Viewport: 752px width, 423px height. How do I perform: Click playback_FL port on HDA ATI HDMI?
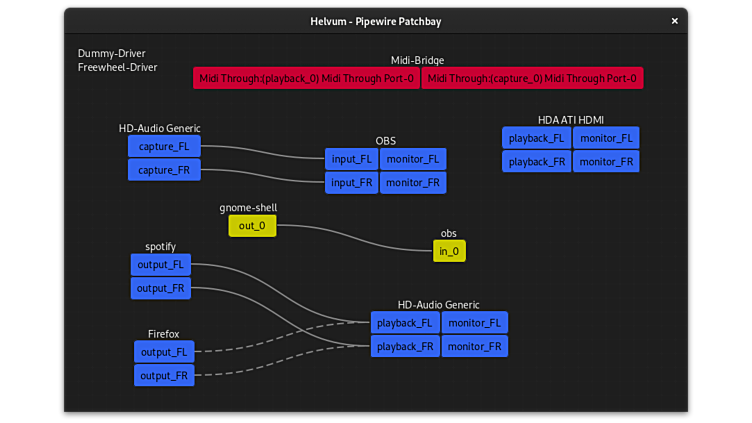[536, 138]
